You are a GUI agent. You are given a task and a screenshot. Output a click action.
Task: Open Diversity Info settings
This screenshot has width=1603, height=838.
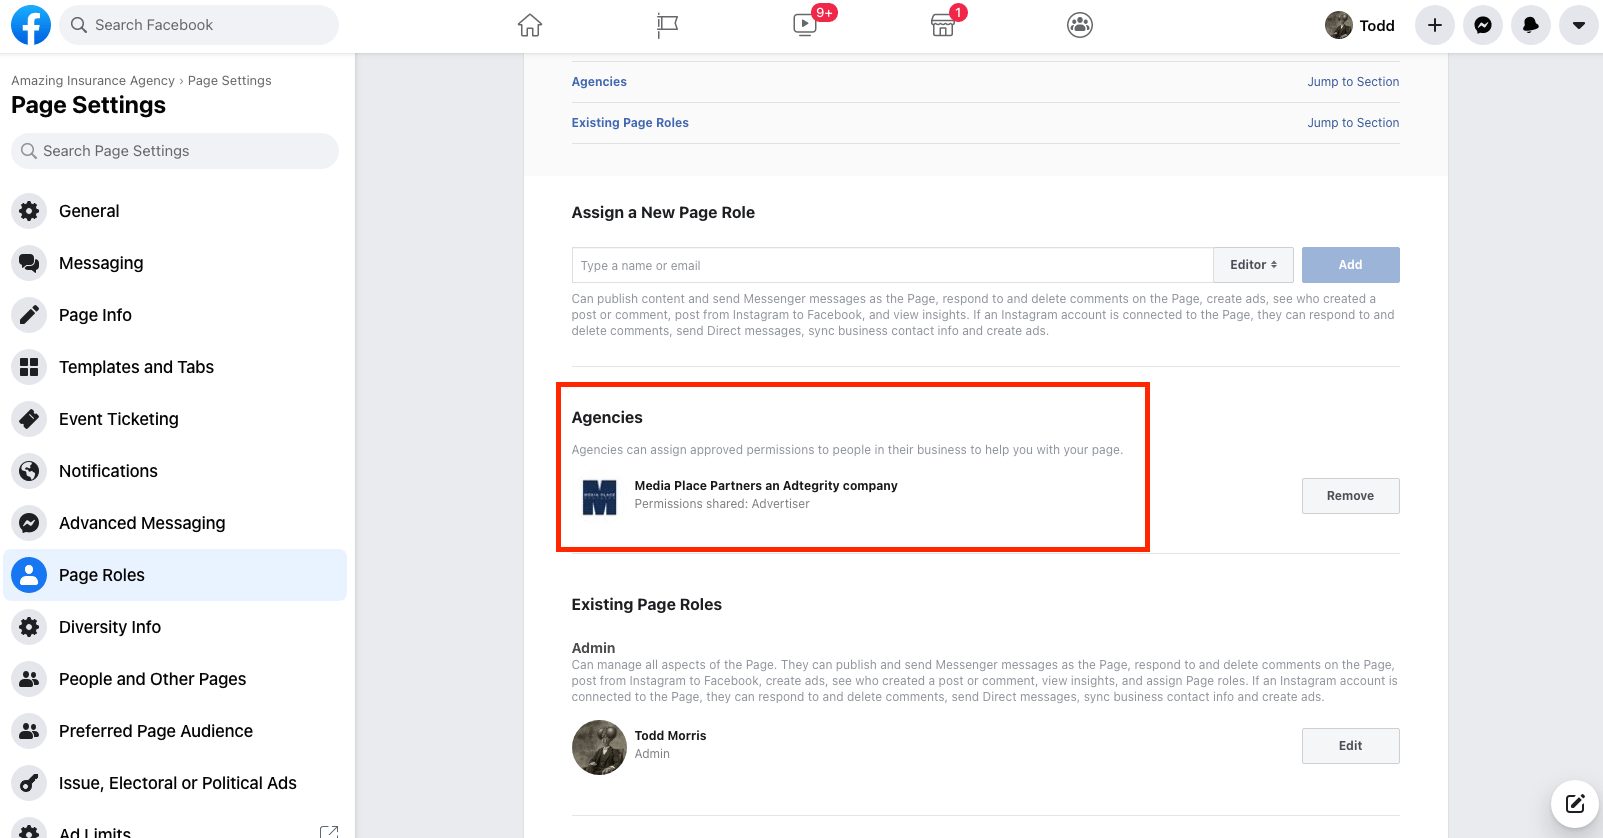click(175, 627)
